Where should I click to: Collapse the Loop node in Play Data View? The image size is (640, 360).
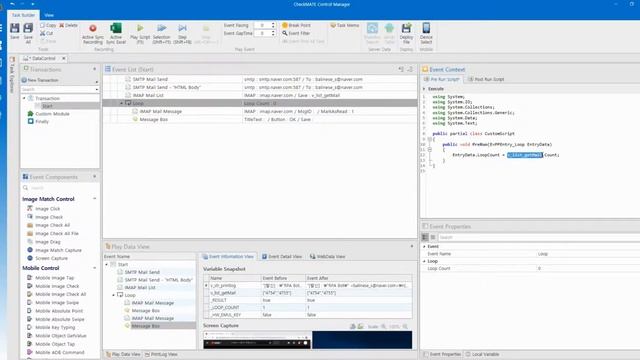[x=113, y=295]
